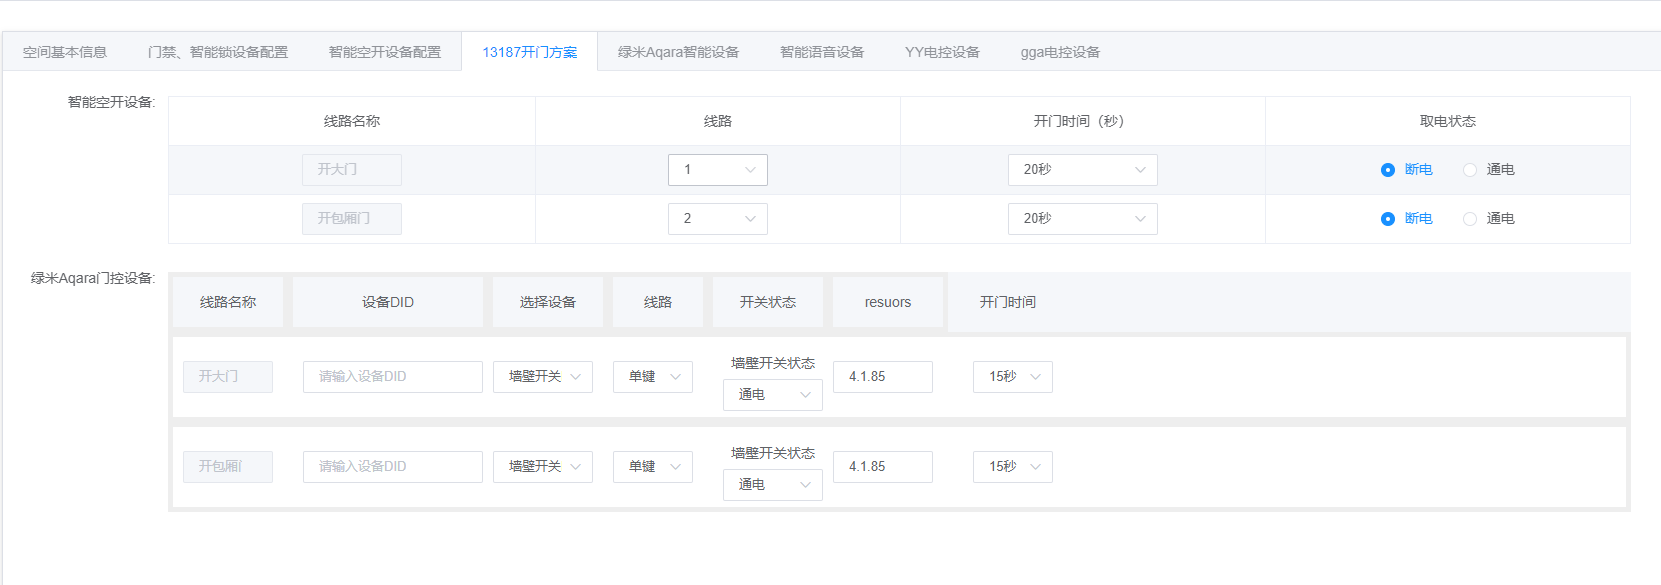
Task: Expand the 线路 dropdown showing 2
Action: coord(718,219)
